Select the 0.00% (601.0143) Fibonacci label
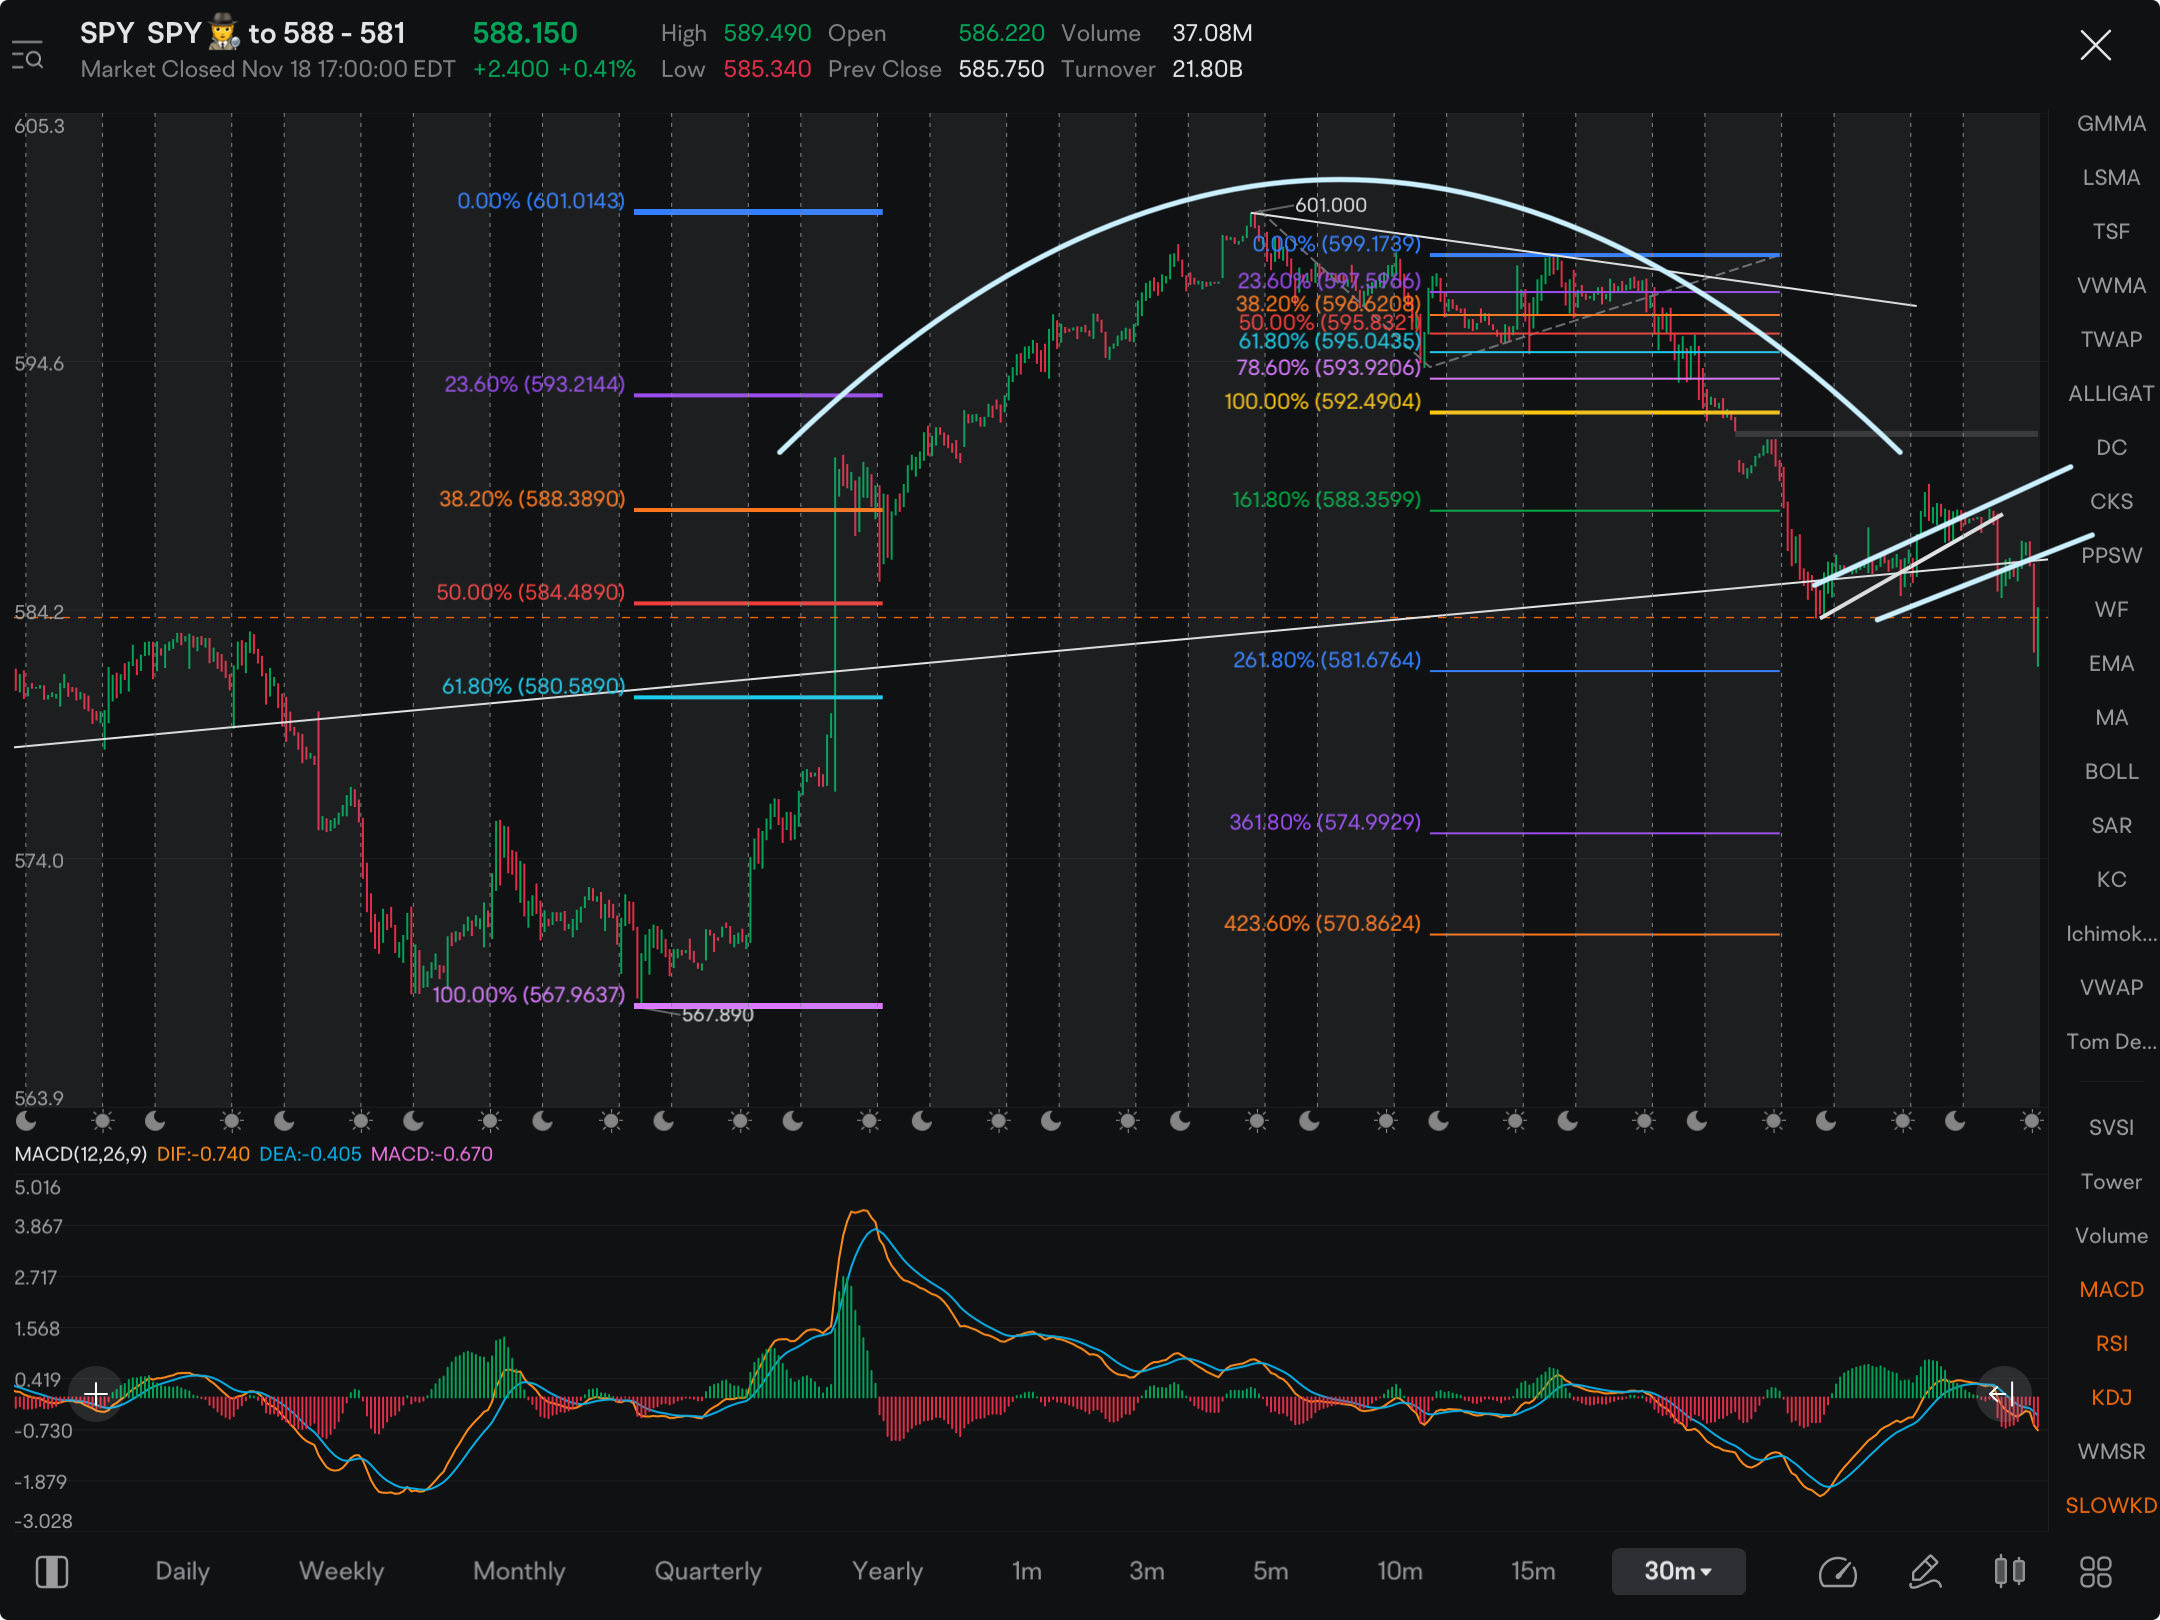This screenshot has width=2160, height=1620. [x=540, y=200]
